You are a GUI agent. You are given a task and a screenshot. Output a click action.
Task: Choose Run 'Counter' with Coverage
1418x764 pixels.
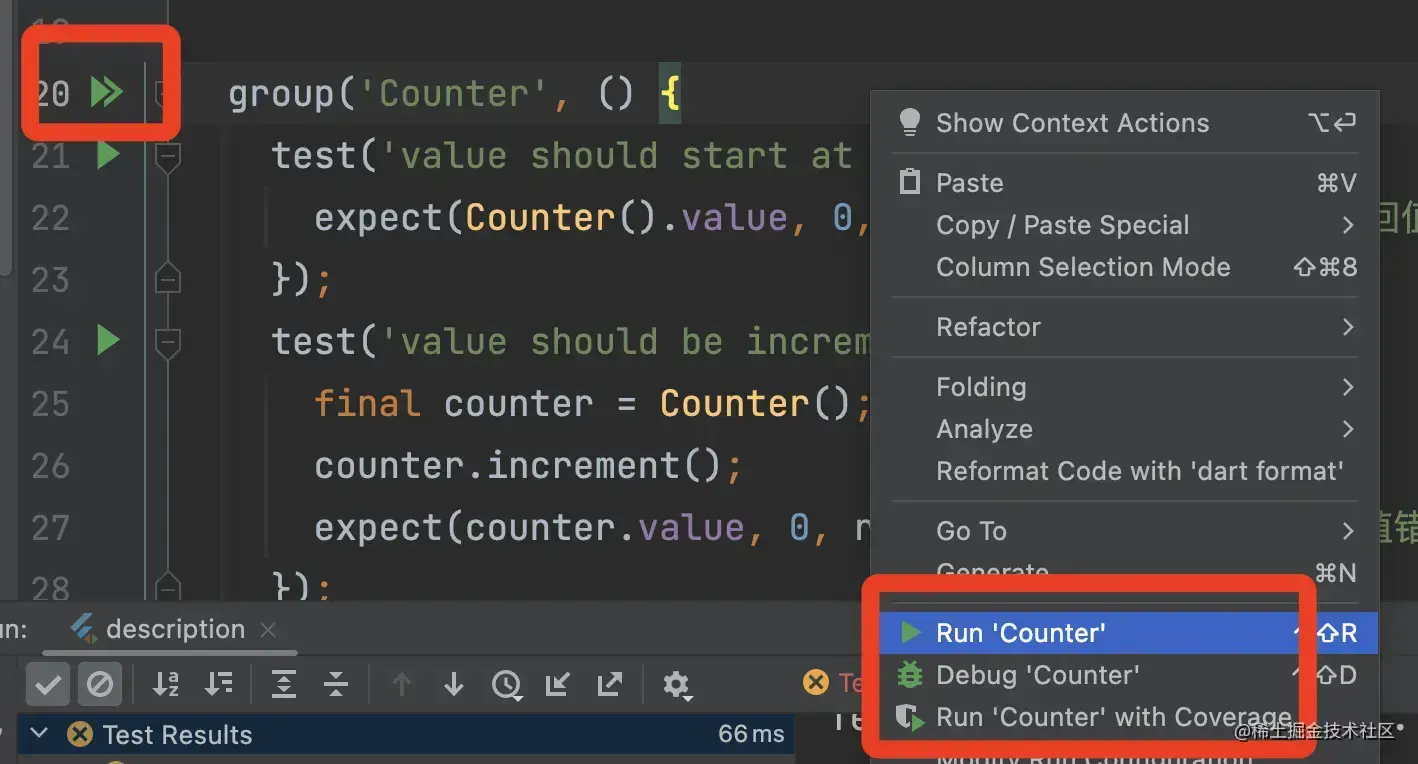[1127, 717]
